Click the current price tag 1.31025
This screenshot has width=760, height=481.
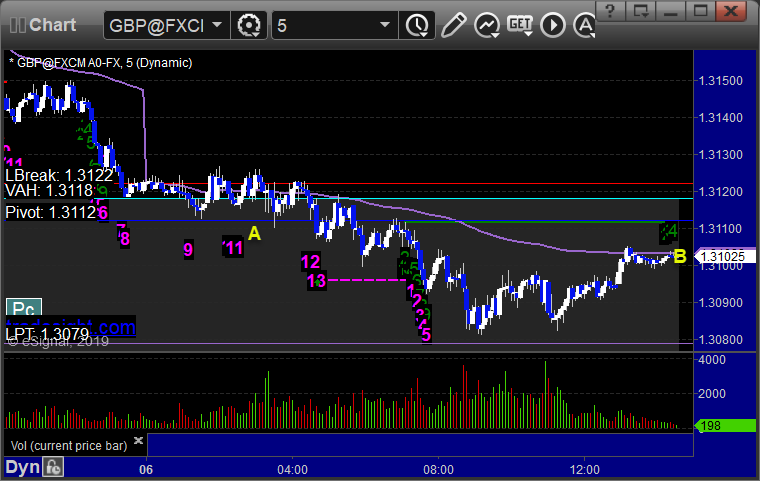coord(725,257)
